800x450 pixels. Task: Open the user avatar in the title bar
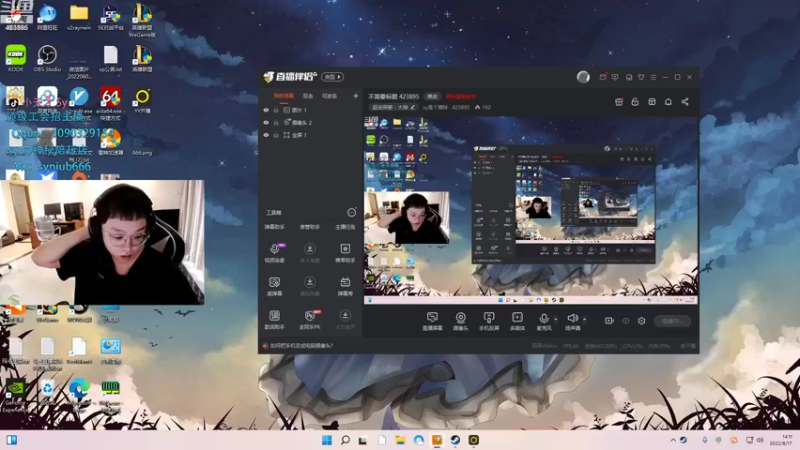(583, 77)
